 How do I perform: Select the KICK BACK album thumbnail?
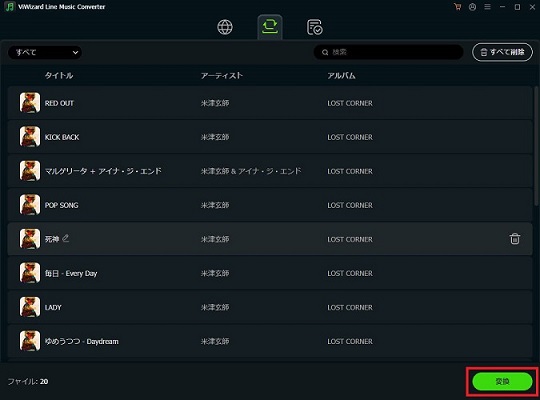30,136
